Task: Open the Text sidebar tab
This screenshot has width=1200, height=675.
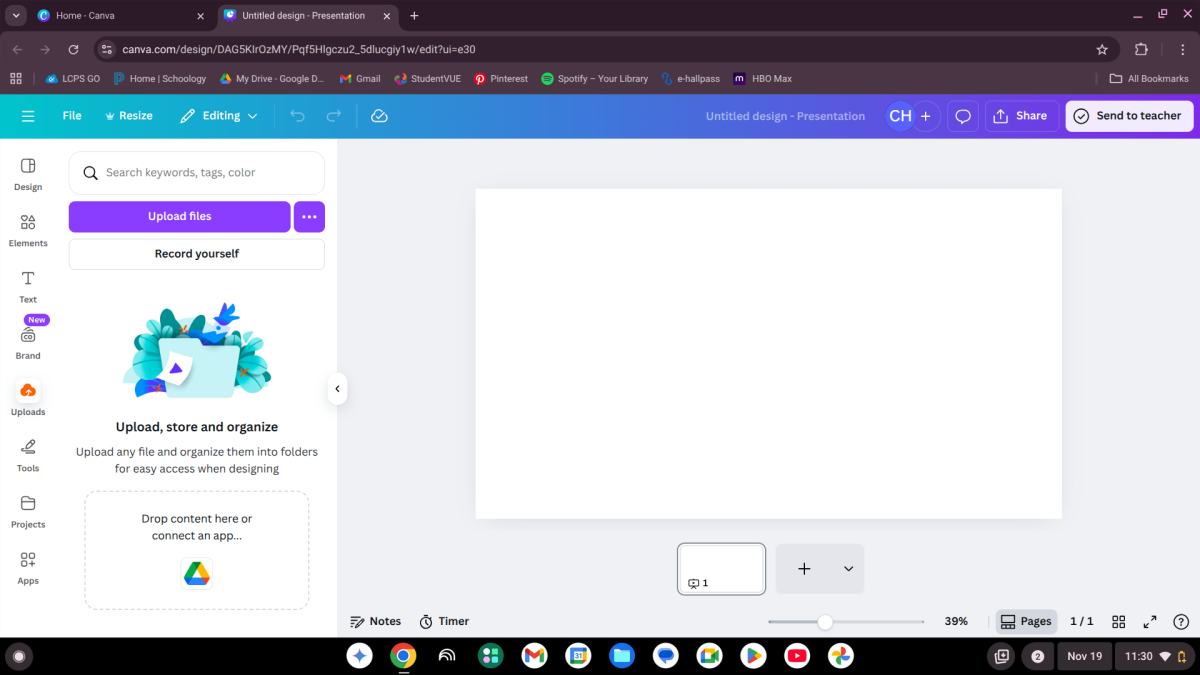Action: [x=28, y=286]
